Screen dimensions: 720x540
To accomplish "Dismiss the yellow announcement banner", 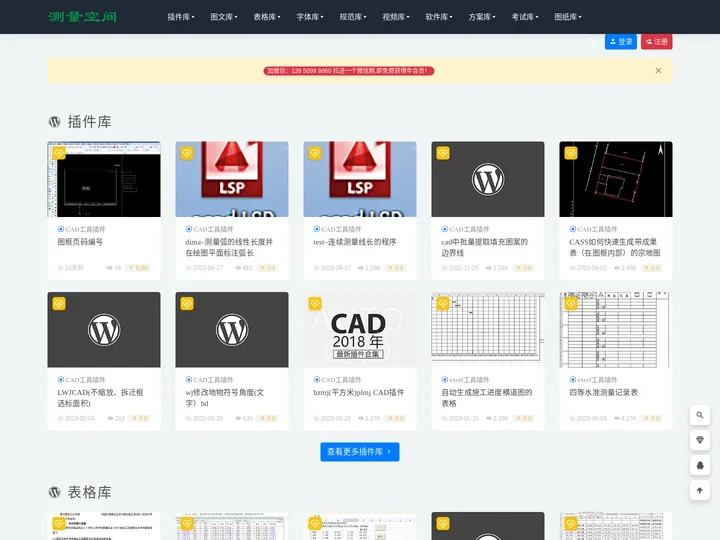I will [x=658, y=71].
